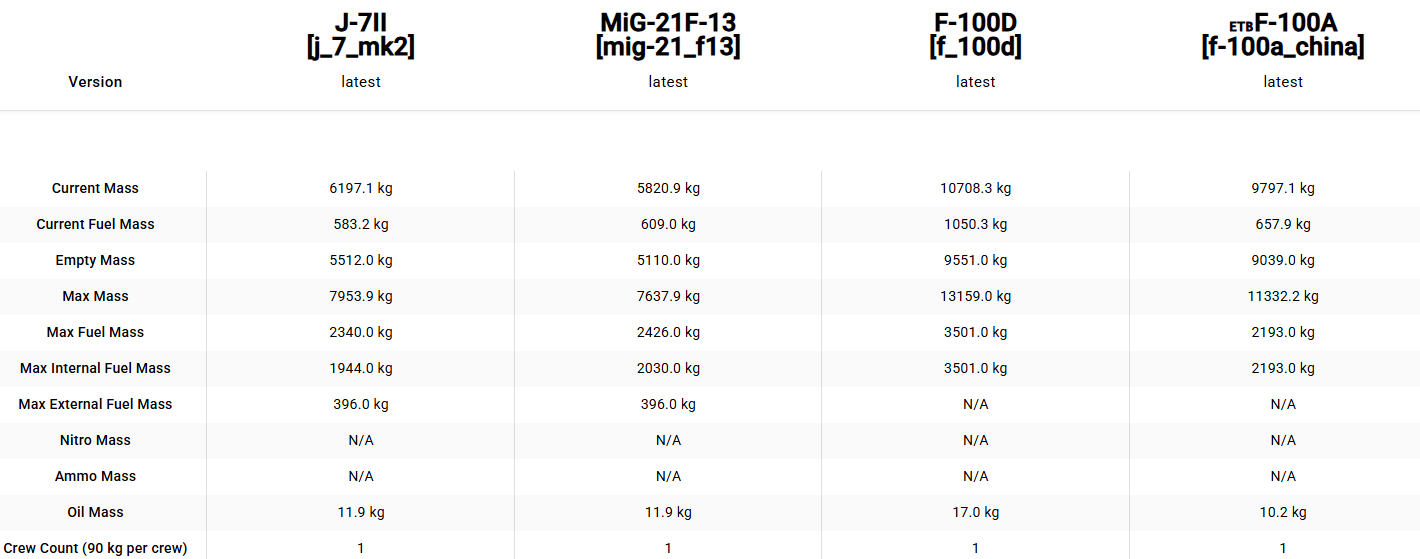
Task: Click MiG-21F-13's Max Fuel Mass value 2426.0 kg
Action: pos(668,332)
